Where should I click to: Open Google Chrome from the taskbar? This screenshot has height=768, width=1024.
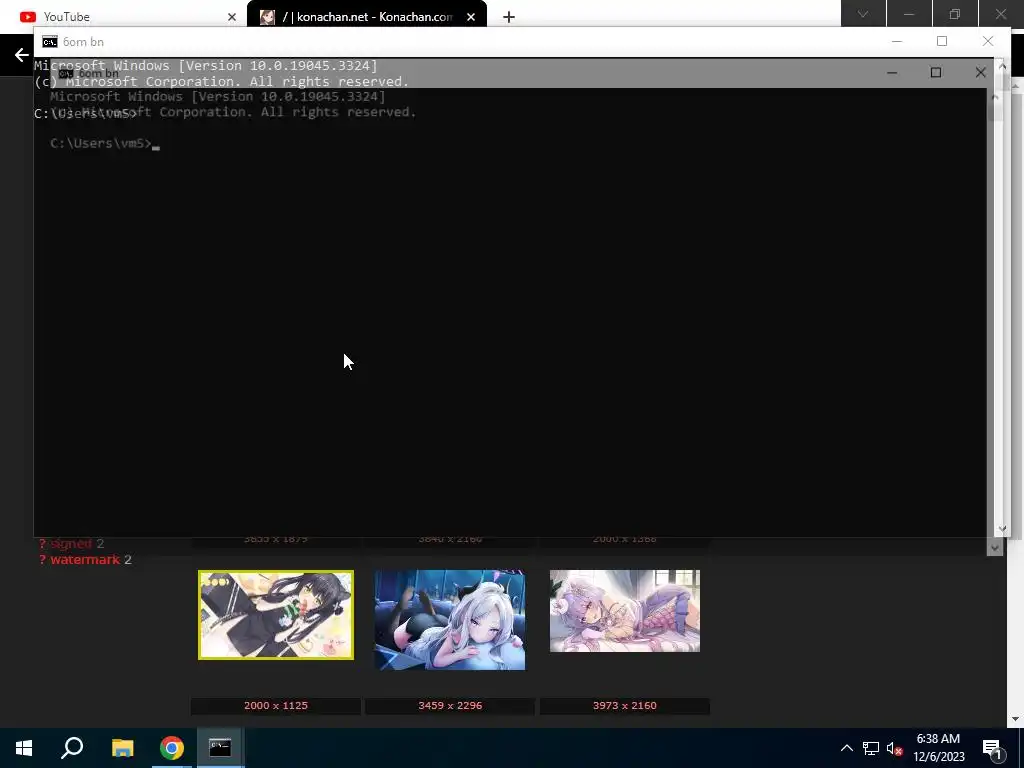coord(172,748)
